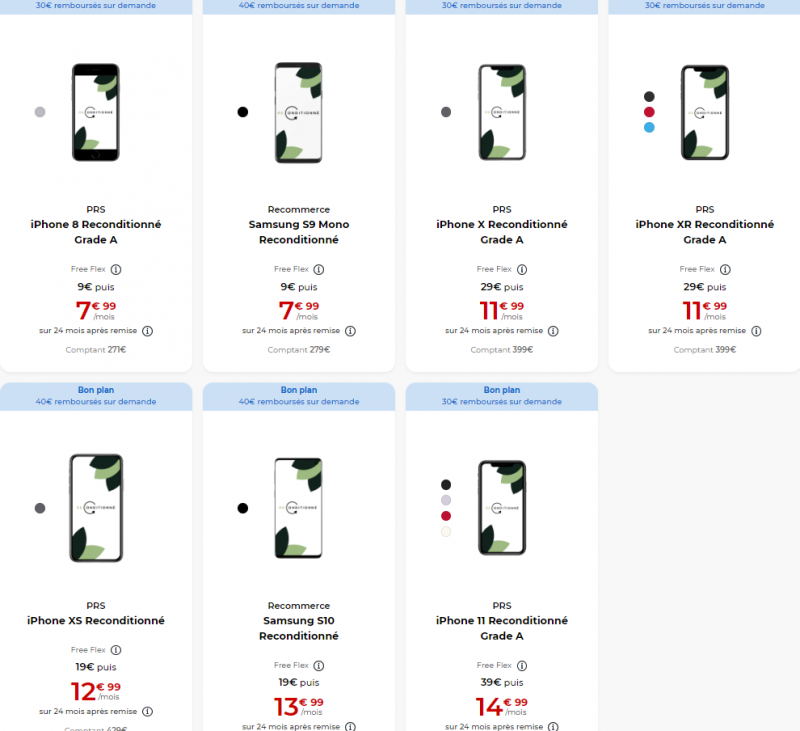This screenshot has width=800, height=731.
Task: Choose white color swatch for iPhone 11
Action: pyautogui.click(x=446, y=532)
